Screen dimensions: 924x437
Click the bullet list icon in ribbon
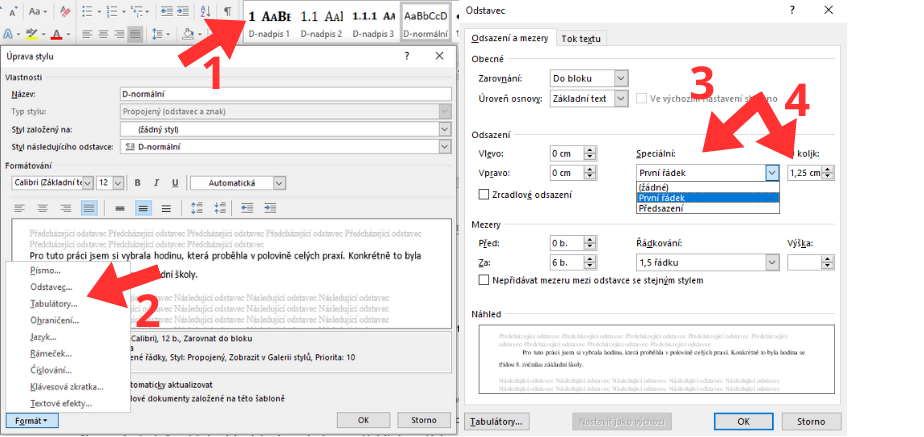coord(87,11)
